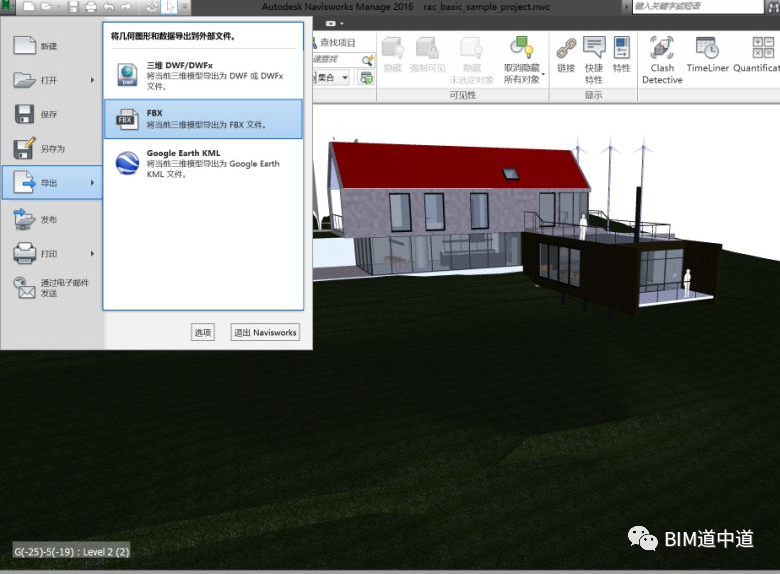Open the Quantification tool
Image resolution: width=780 pixels, height=574 pixels.
point(756,55)
